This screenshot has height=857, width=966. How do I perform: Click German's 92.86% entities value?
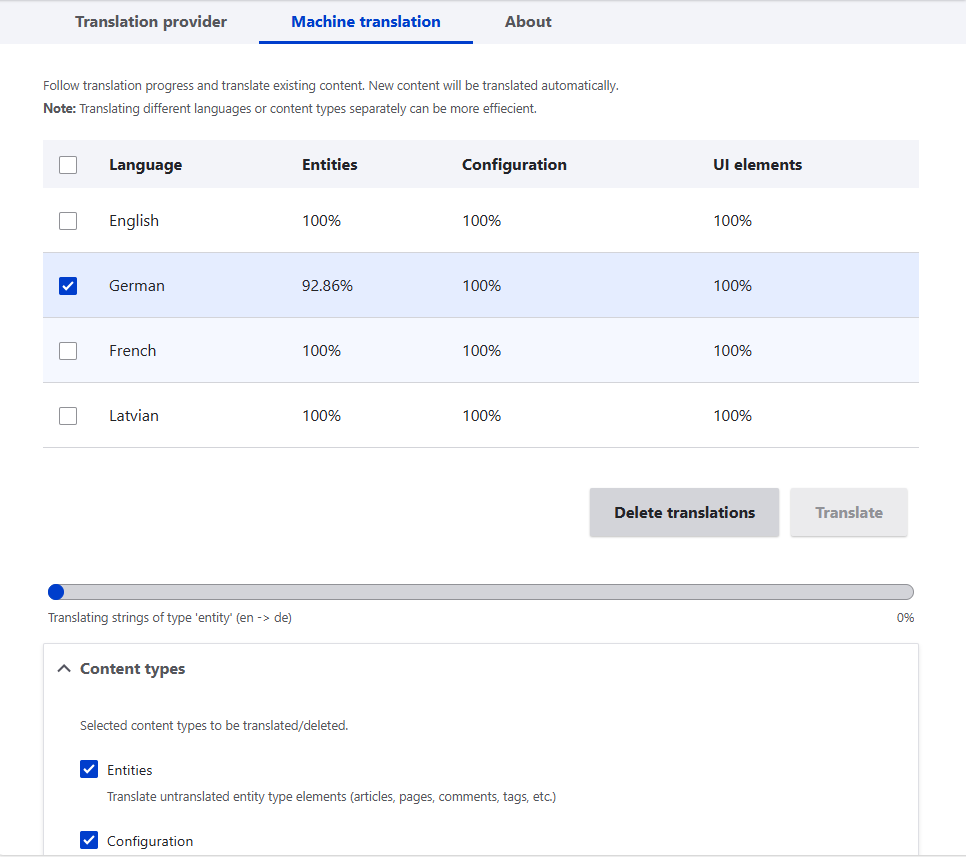click(327, 286)
